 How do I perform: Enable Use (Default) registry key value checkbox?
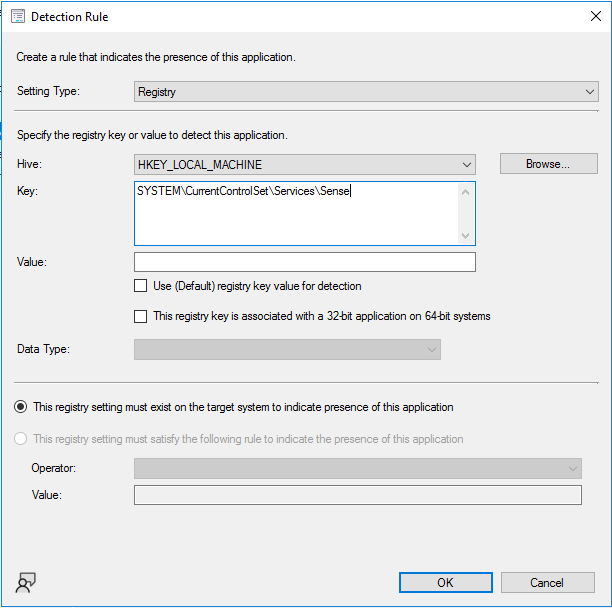(x=141, y=286)
